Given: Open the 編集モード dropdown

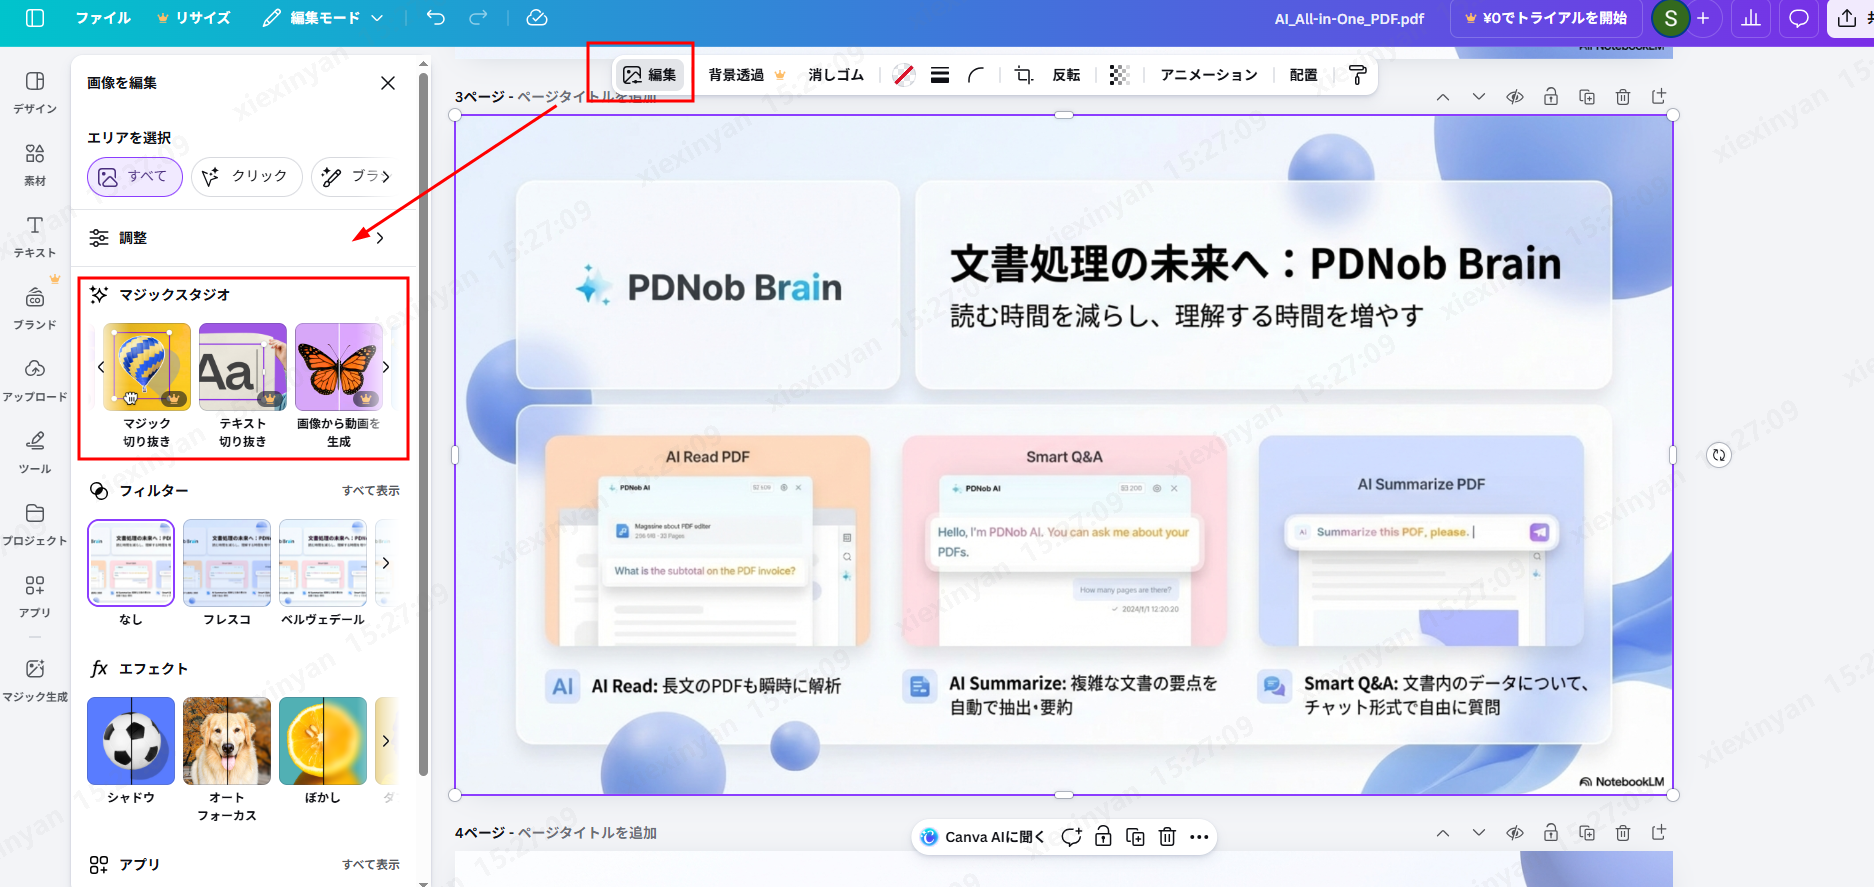Looking at the screenshot, I should coord(323,18).
